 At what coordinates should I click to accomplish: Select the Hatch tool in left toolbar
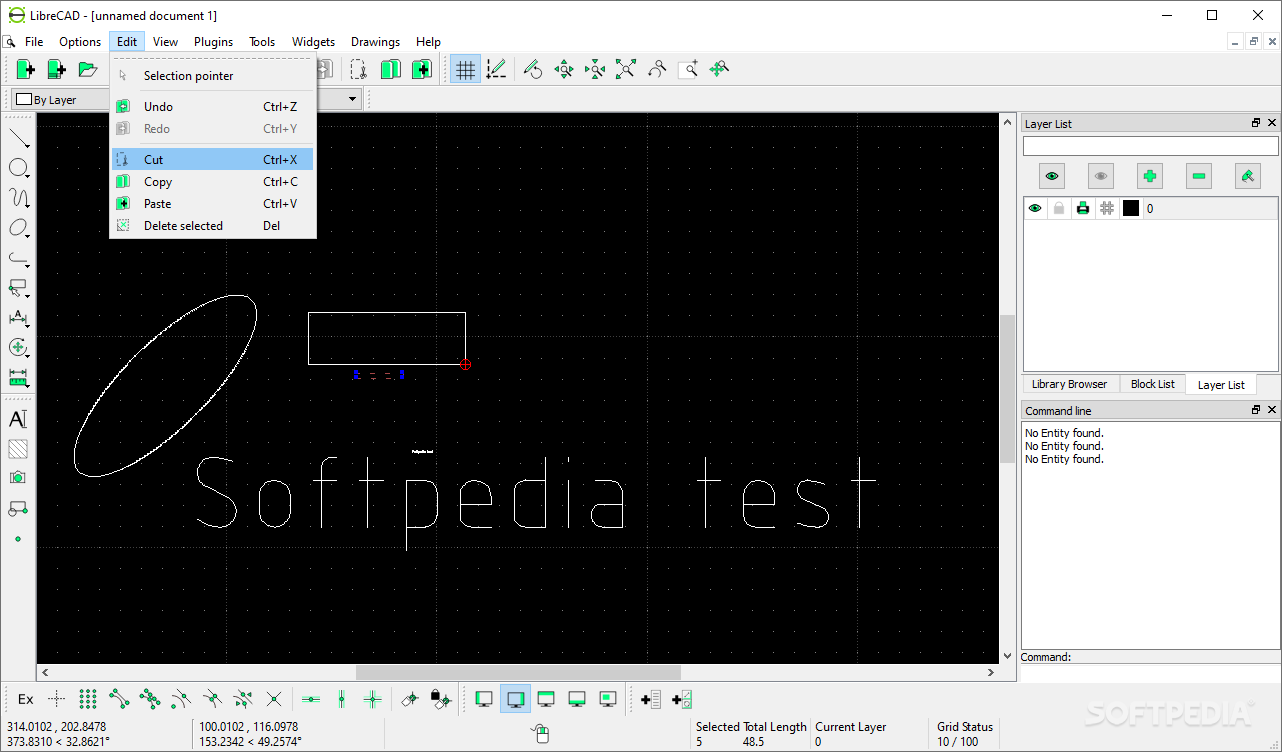pos(18,449)
